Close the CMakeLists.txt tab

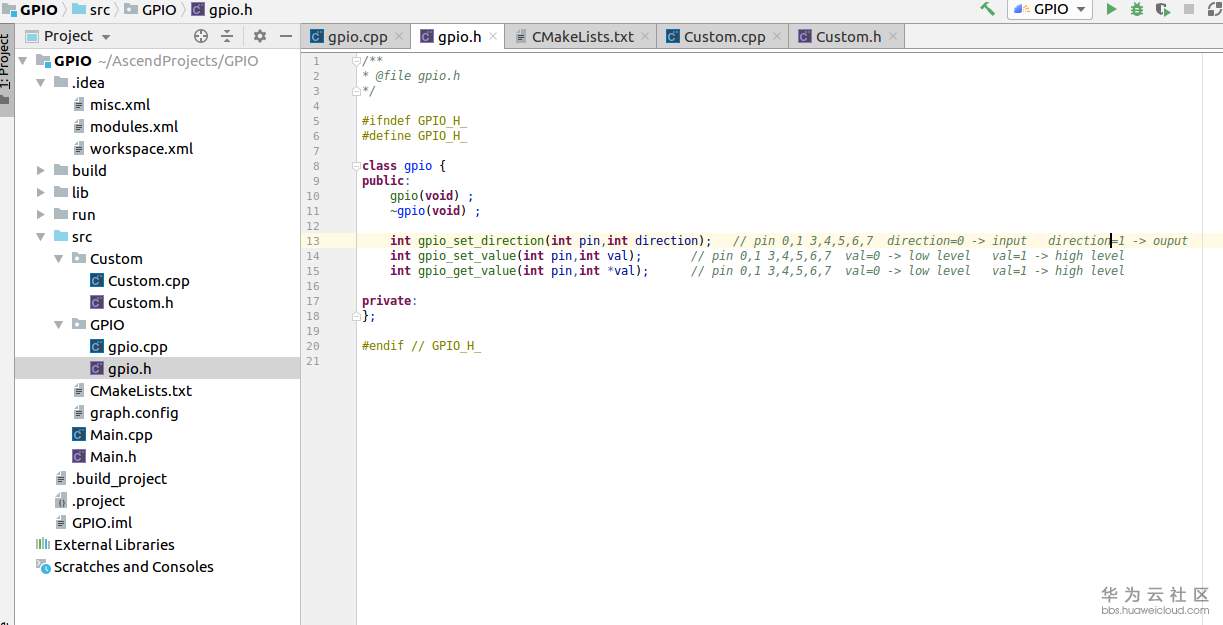(646, 37)
